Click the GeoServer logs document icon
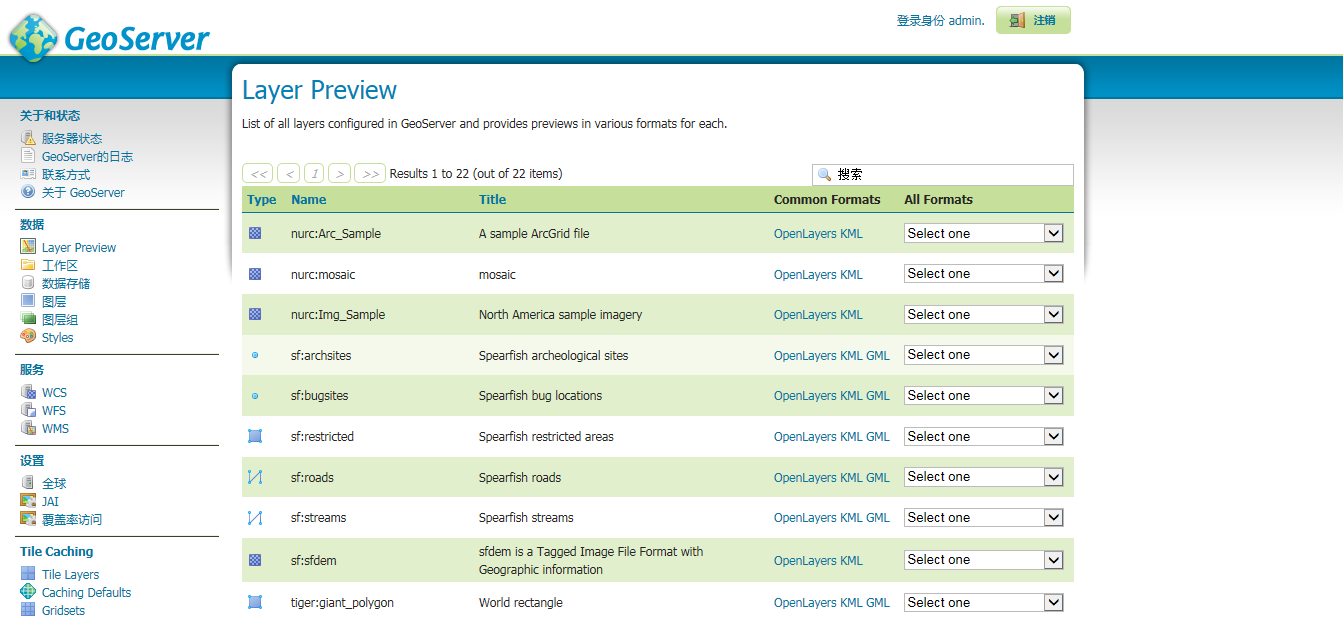Screen dimensions: 1343x622 pos(28,156)
